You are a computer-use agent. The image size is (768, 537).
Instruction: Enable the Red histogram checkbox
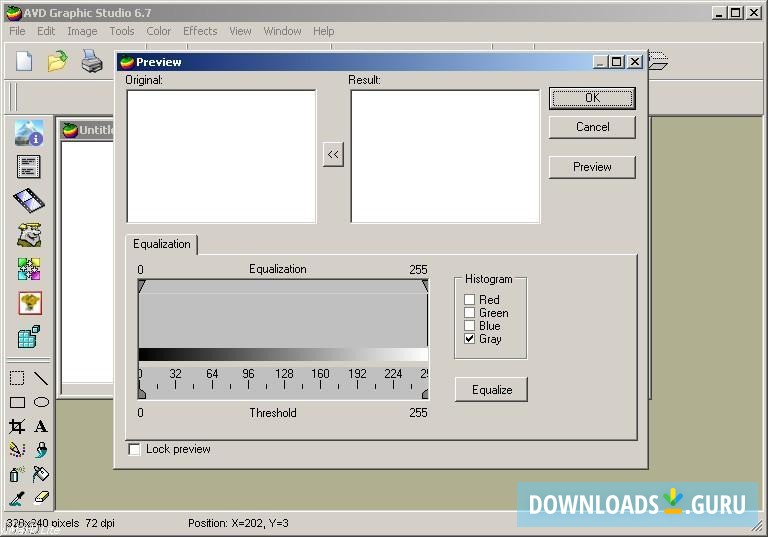[x=469, y=299]
